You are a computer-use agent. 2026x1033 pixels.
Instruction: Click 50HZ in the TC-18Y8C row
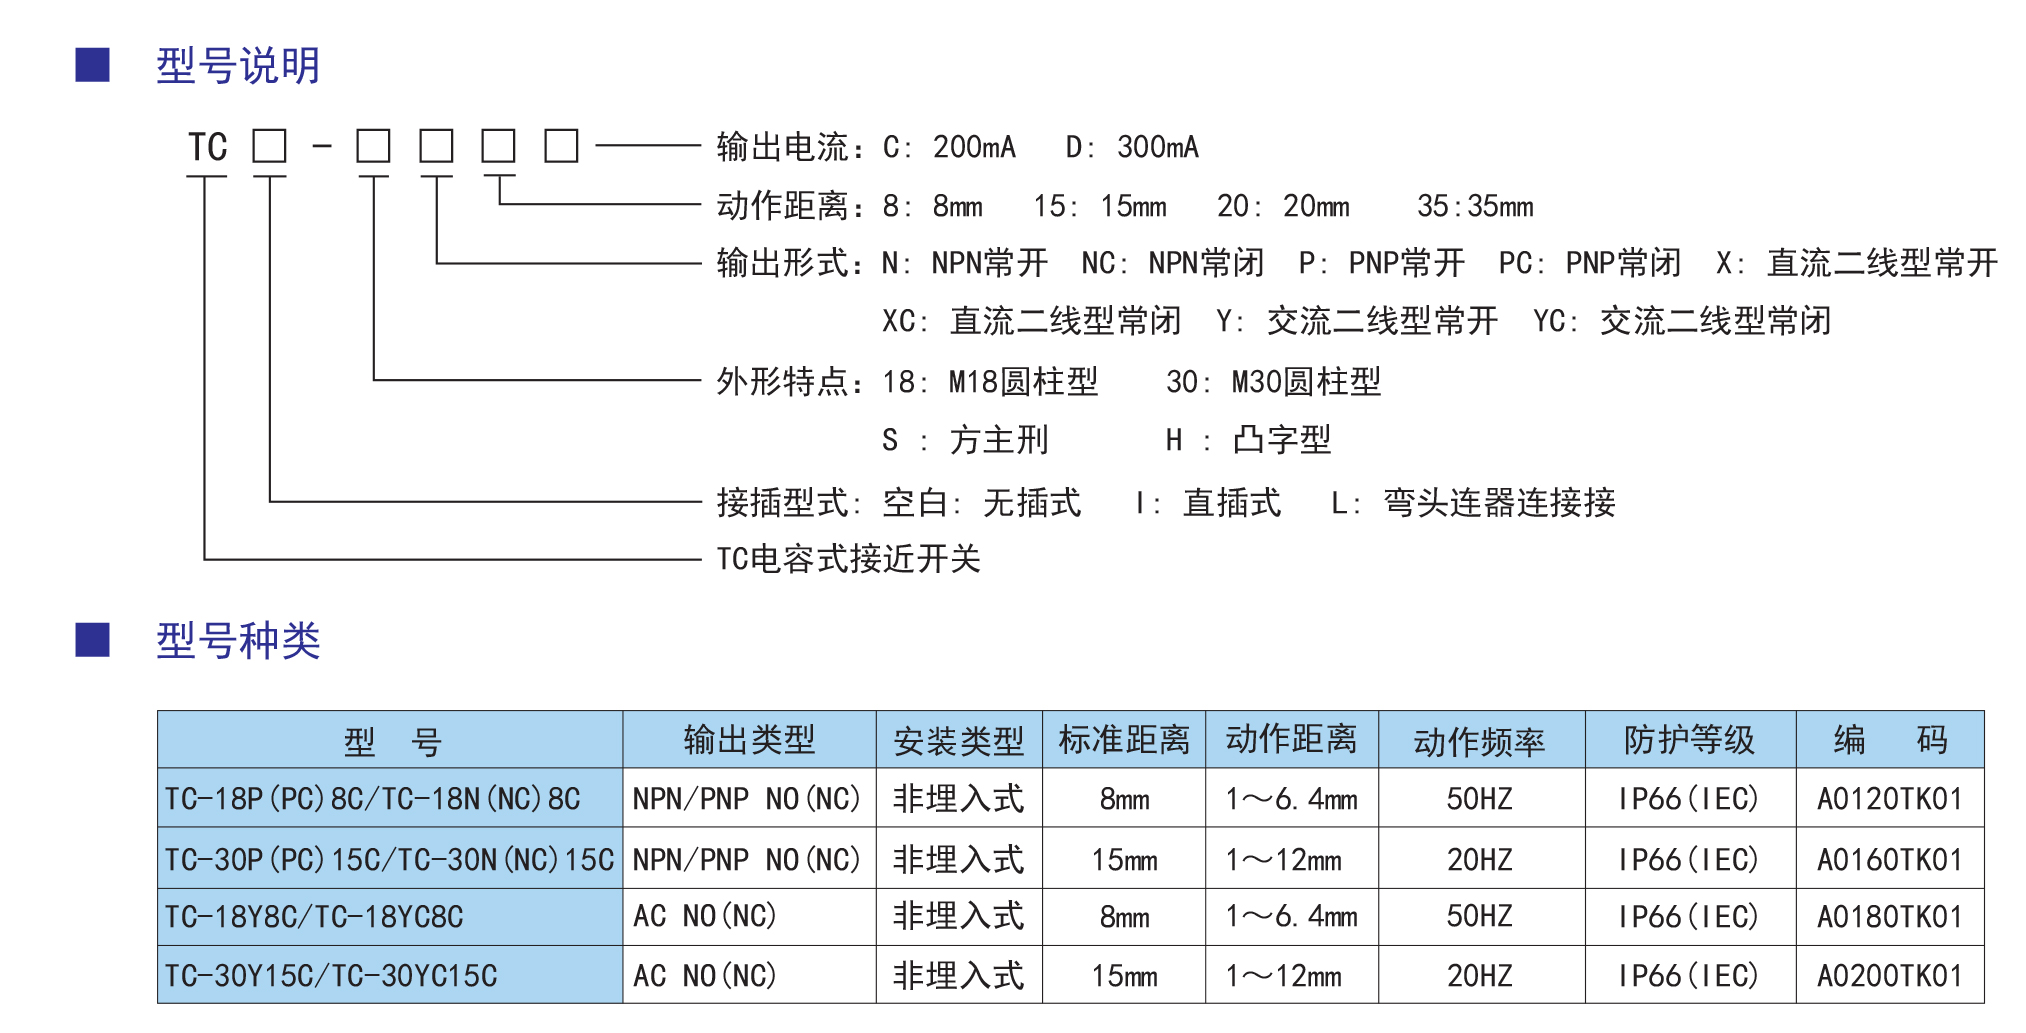(1480, 916)
